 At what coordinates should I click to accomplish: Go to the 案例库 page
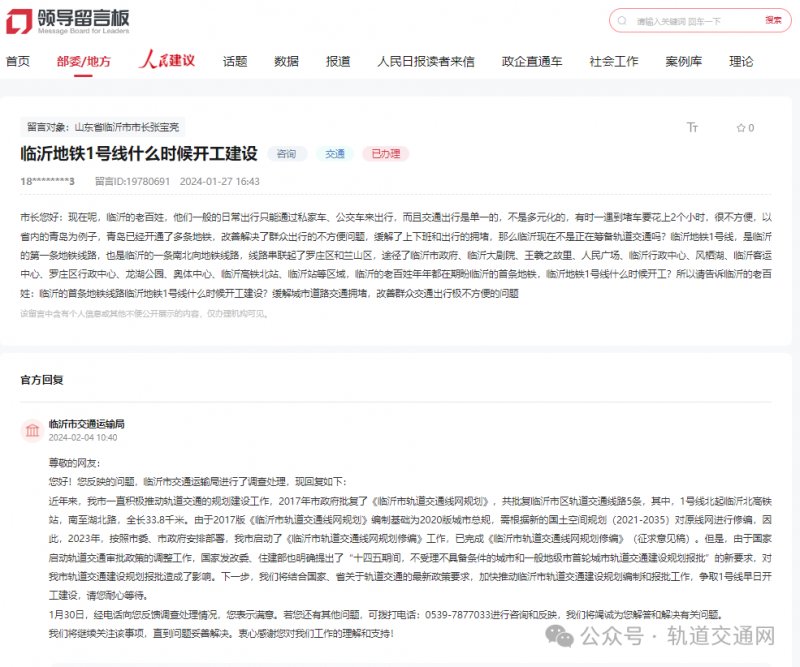684,61
